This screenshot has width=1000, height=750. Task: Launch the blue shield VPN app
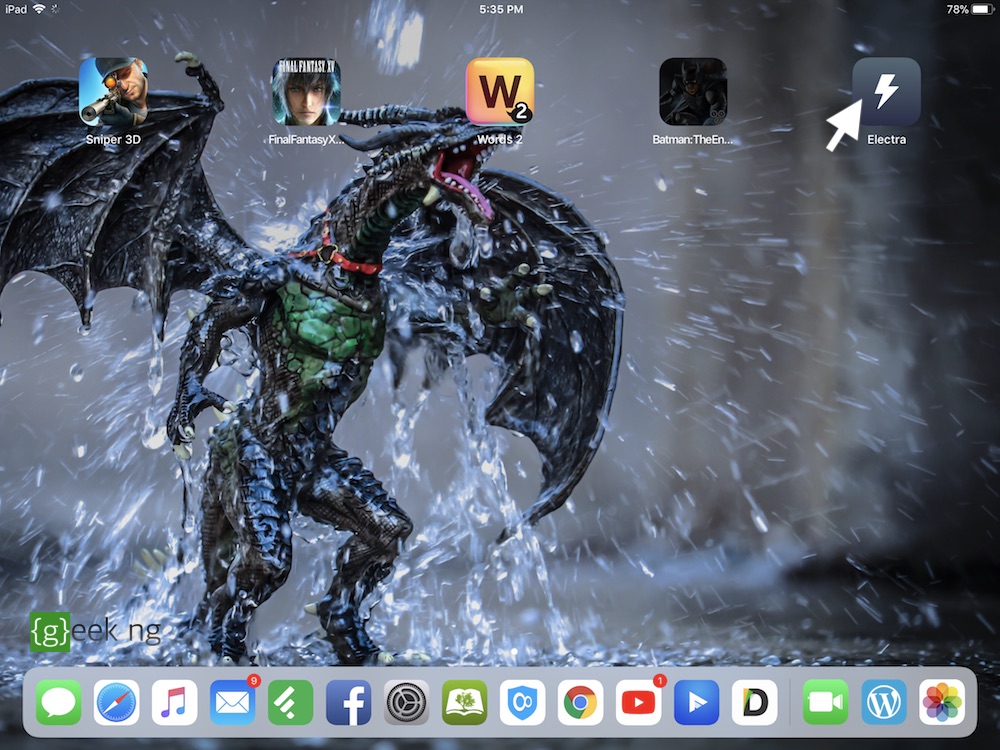click(x=522, y=702)
